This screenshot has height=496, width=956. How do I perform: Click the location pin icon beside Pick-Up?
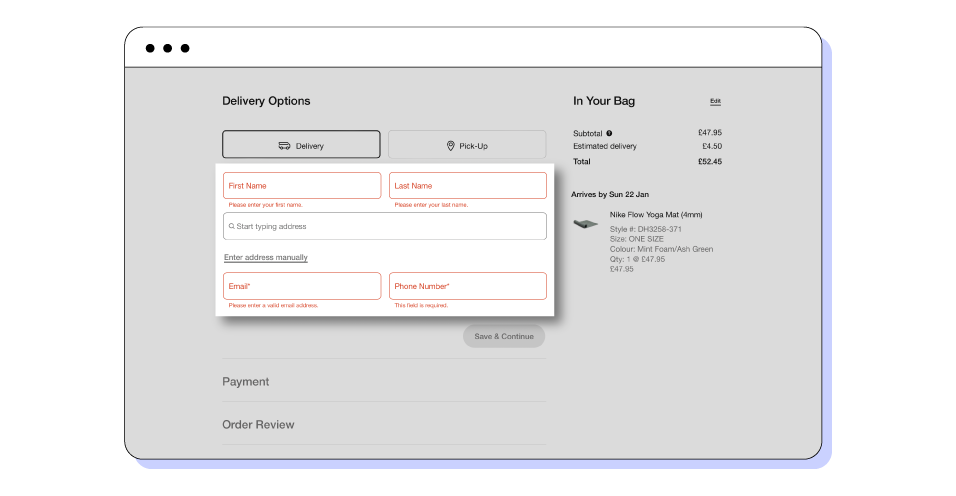451,145
